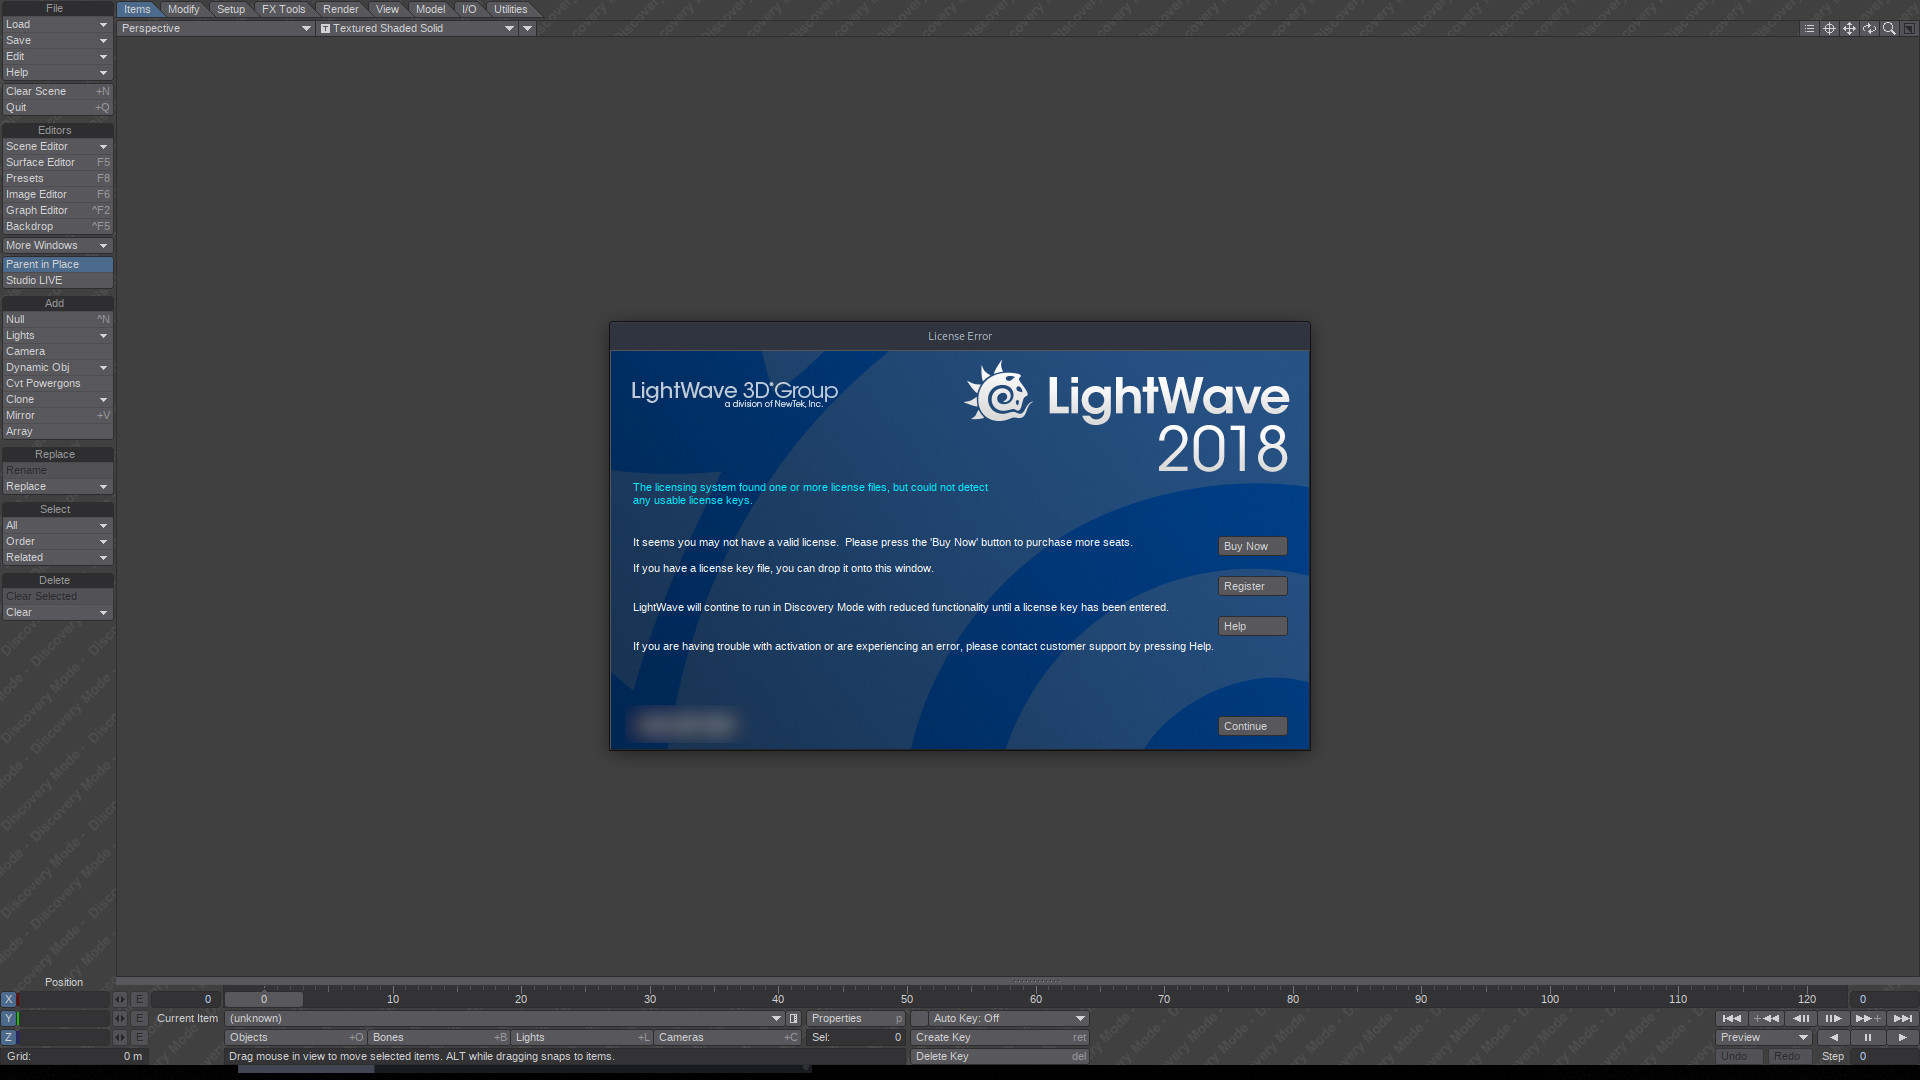Expand the Load menu
The width and height of the screenshot is (1920, 1080).
(x=57, y=24)
